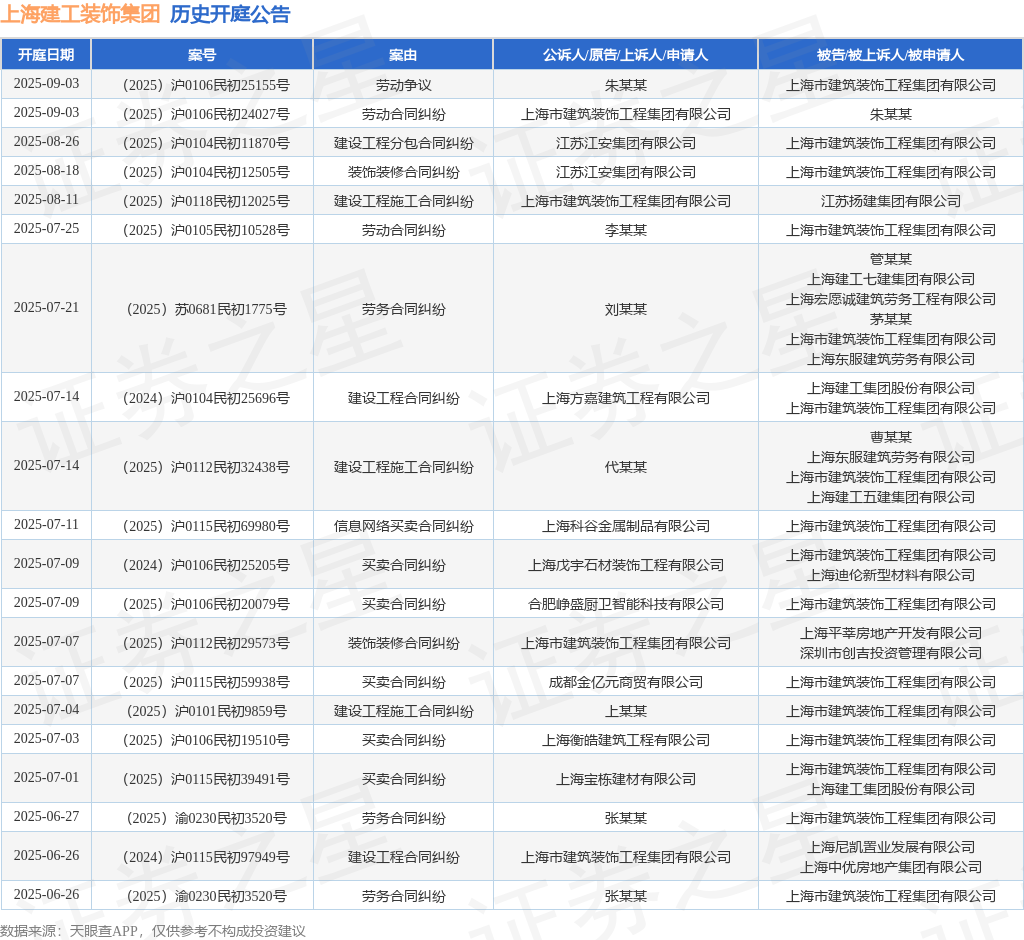Click defendant 管某某
The height and width of the screenshot is (940, 1024).
[x=891, y=259]
